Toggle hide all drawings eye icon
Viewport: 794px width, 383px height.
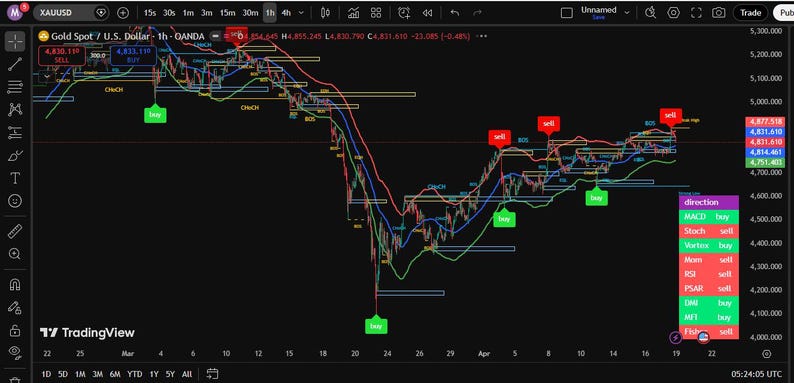pyautogui.click(x=15, y=352)
